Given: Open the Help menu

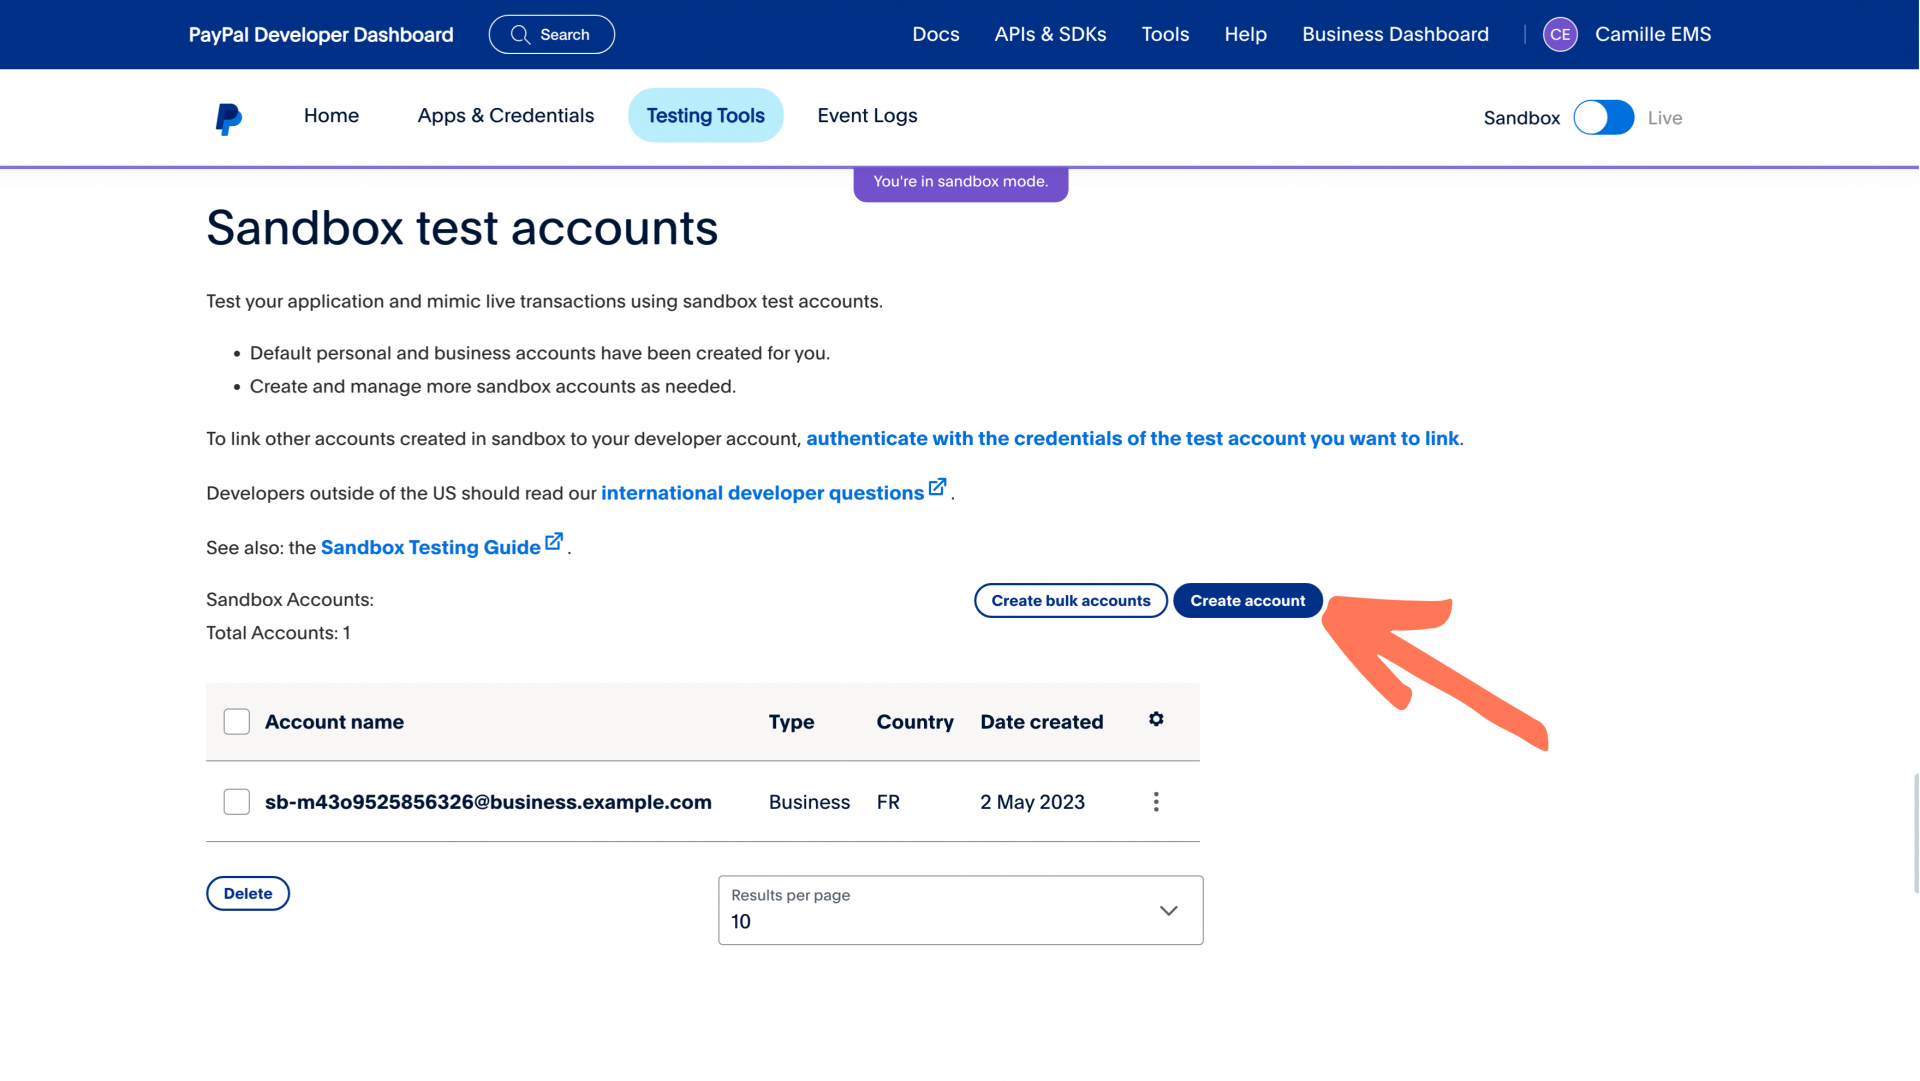Looking at the screenshot, I should tap(1245, 35).
